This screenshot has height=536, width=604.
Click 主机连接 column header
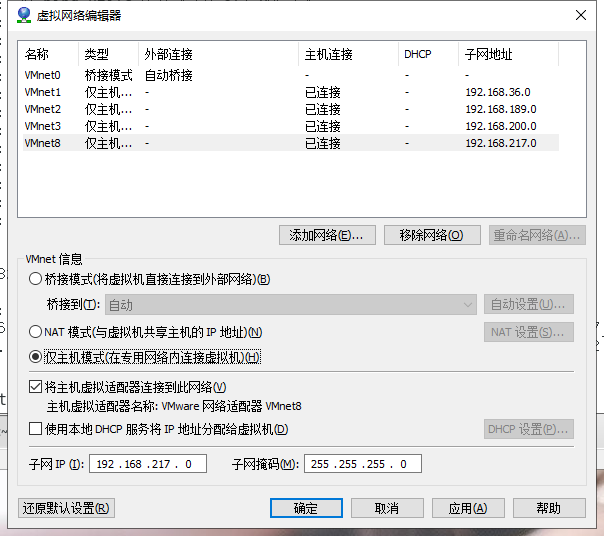click(349, 54)
